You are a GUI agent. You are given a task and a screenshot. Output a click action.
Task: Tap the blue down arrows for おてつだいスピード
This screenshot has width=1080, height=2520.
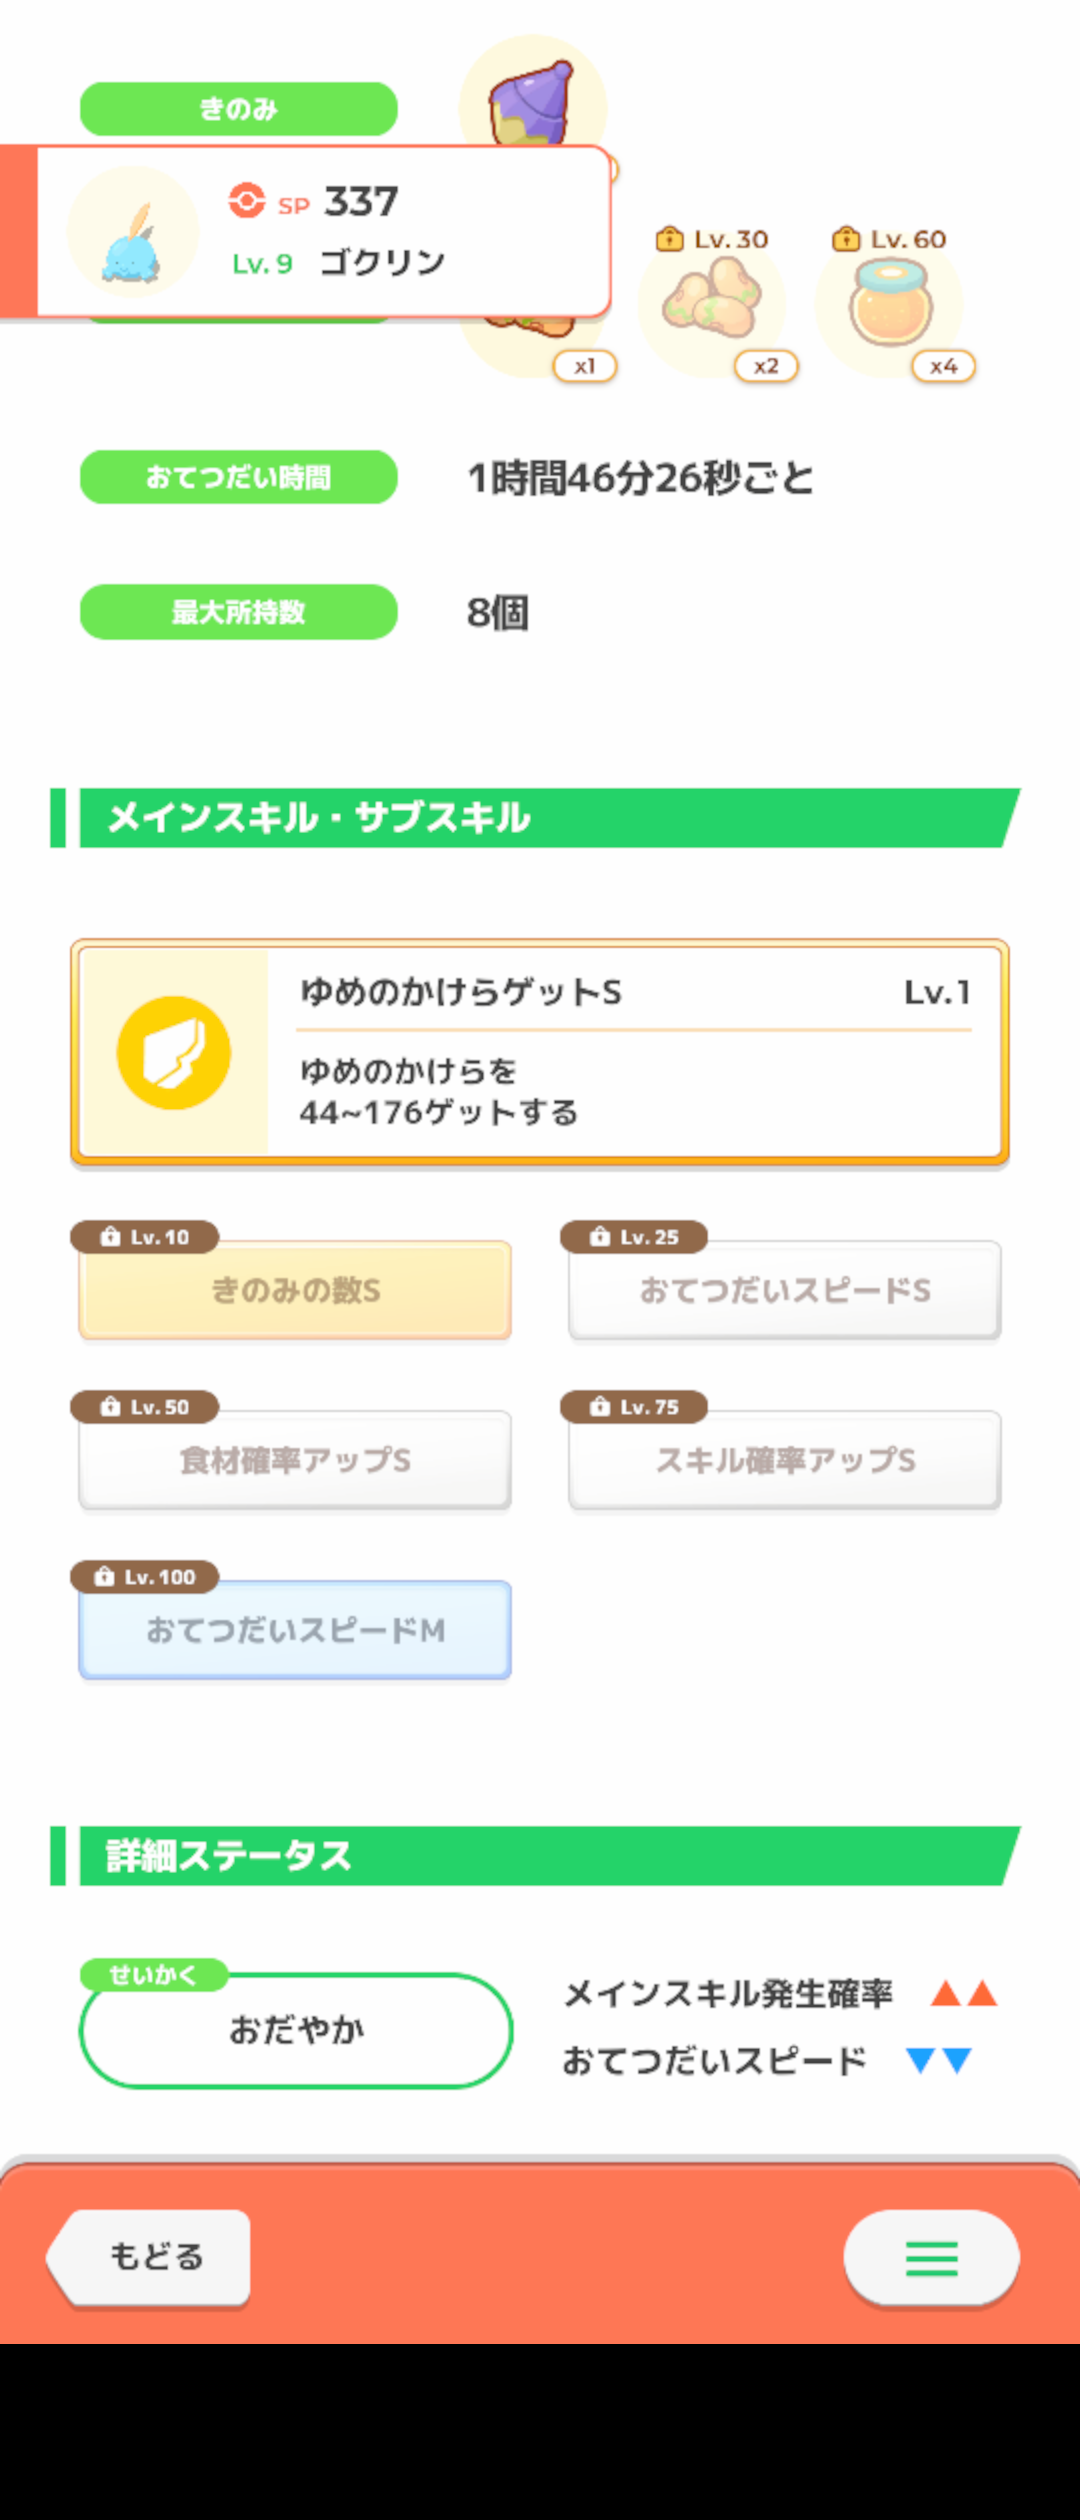coord(938,2060)
